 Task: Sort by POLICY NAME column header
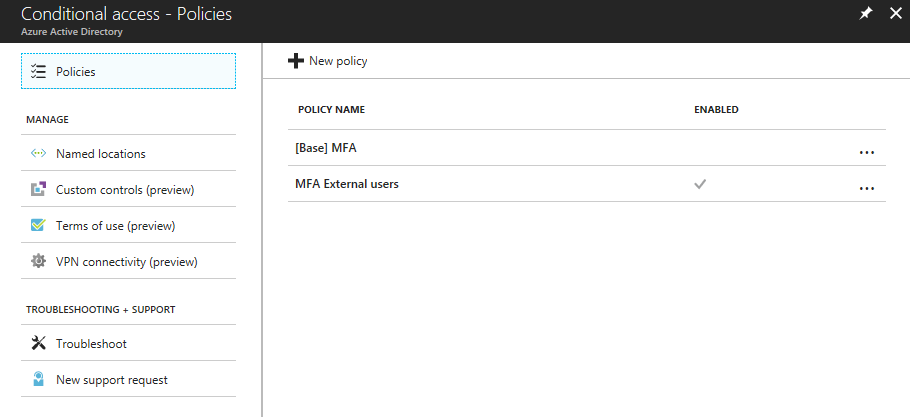[x=331, y=110]
